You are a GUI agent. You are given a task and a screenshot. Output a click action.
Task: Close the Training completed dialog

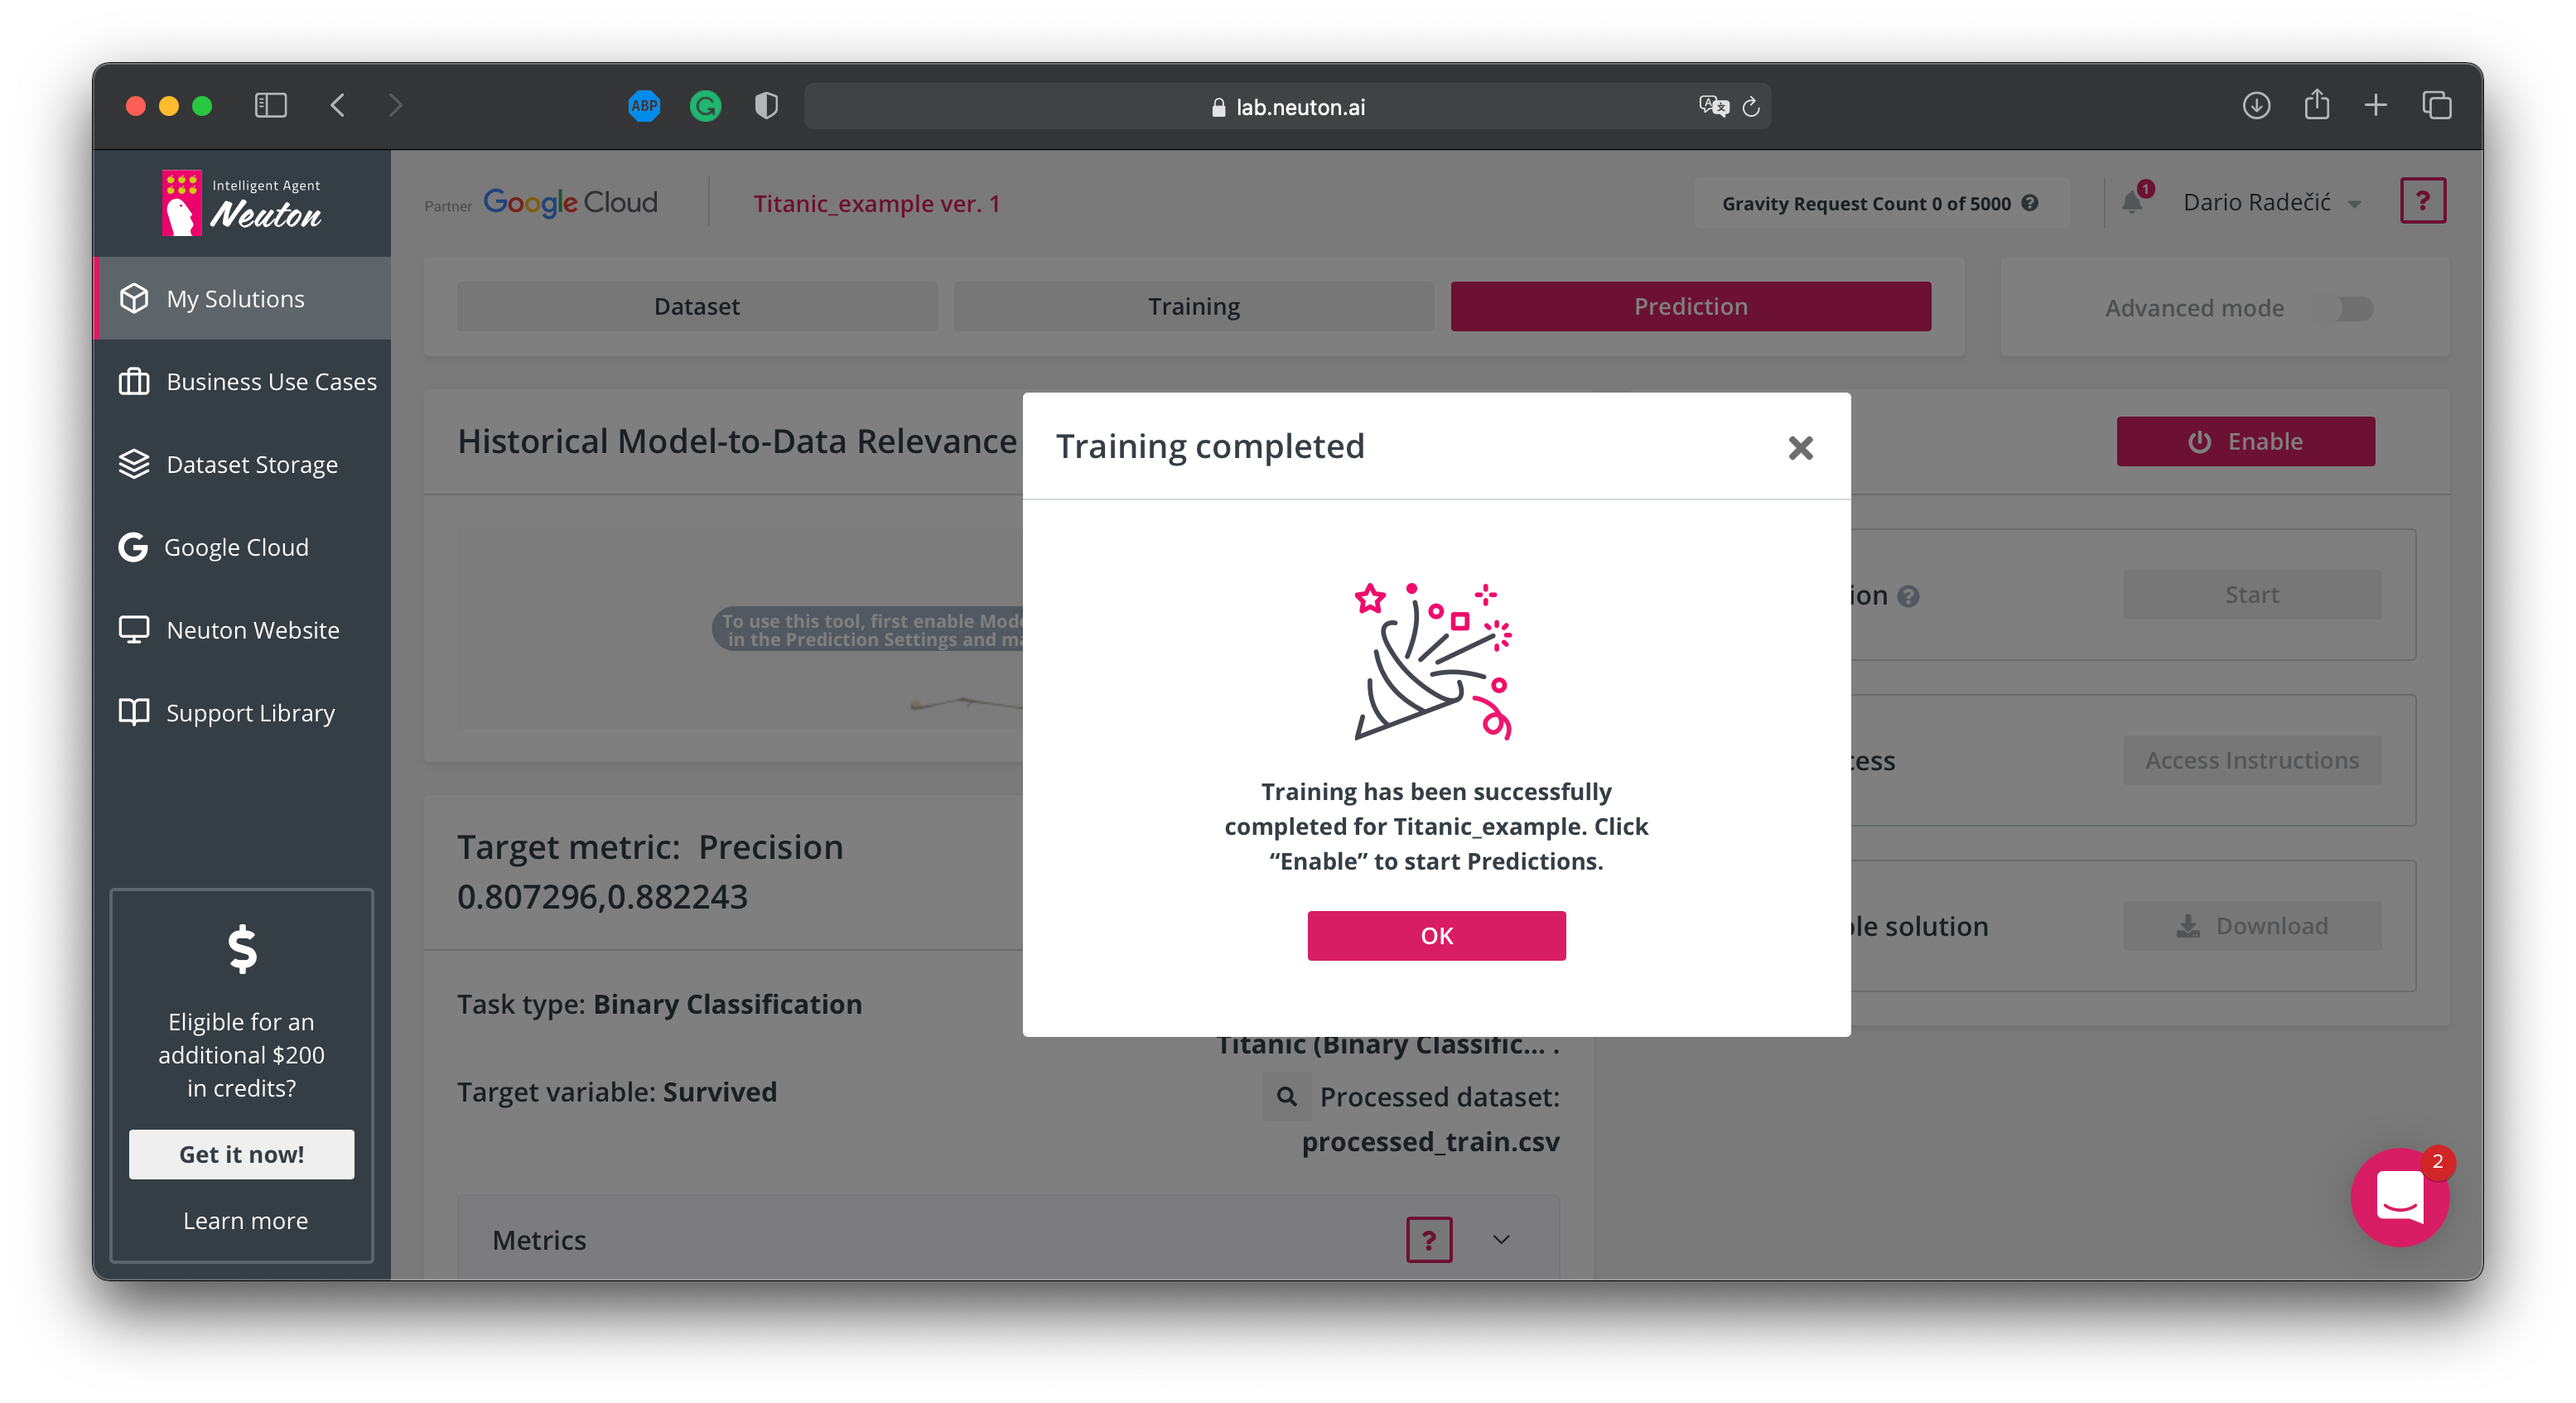(1800, 448)
